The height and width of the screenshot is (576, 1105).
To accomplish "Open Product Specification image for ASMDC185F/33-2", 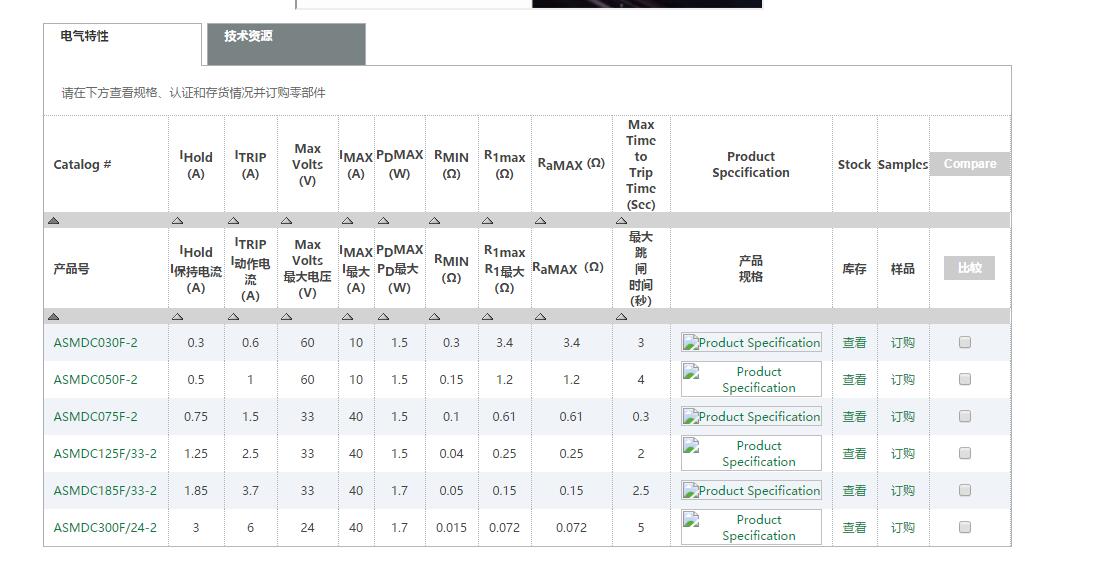I will point(751,491).
